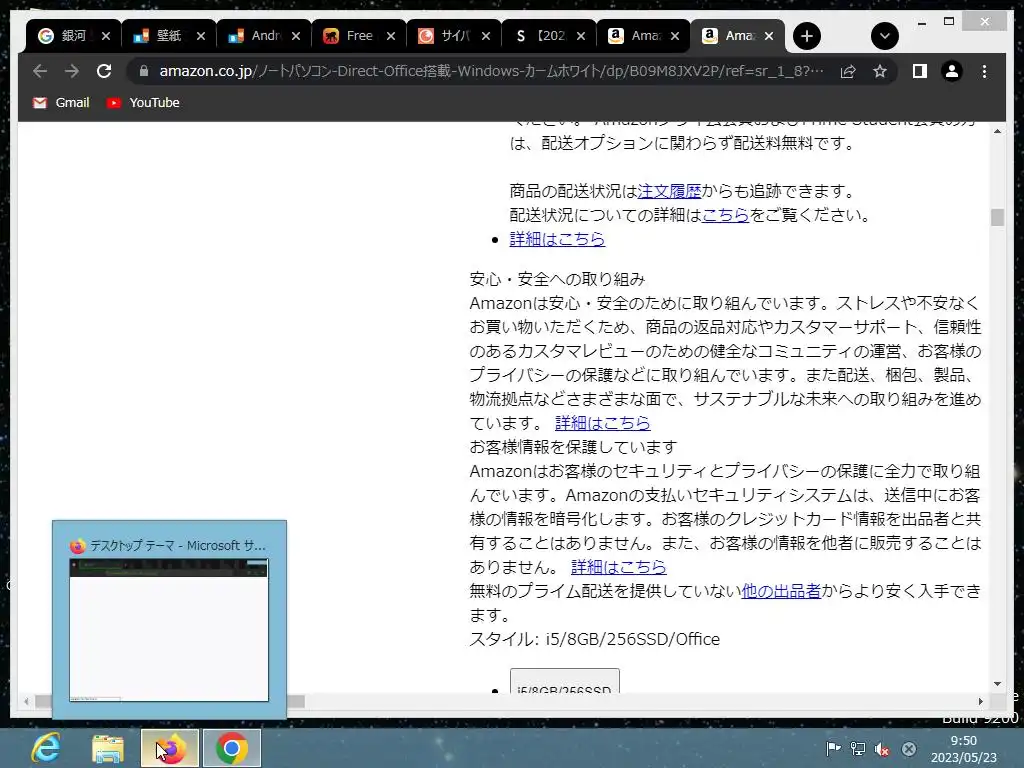Minimize the Chrome window
This screenshot has width=1024, height=768.
pos(921,22)
